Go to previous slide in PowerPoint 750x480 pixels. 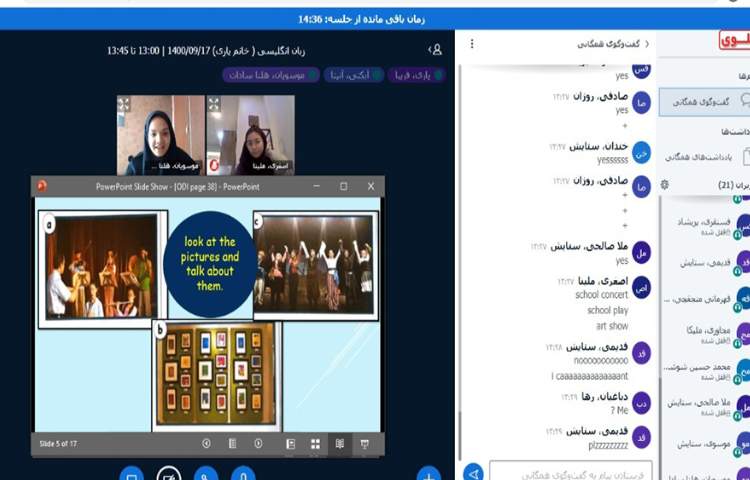[x=207, y=444]
